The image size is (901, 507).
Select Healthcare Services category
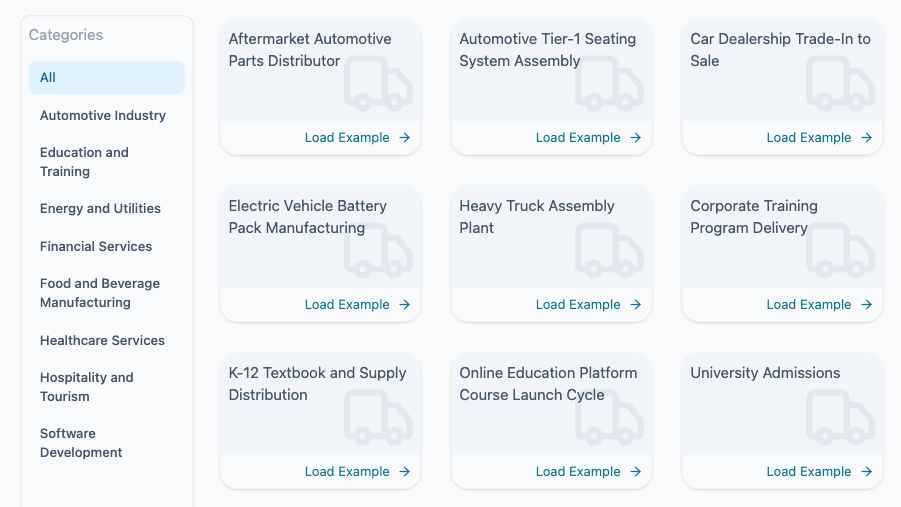click(102, 341)
